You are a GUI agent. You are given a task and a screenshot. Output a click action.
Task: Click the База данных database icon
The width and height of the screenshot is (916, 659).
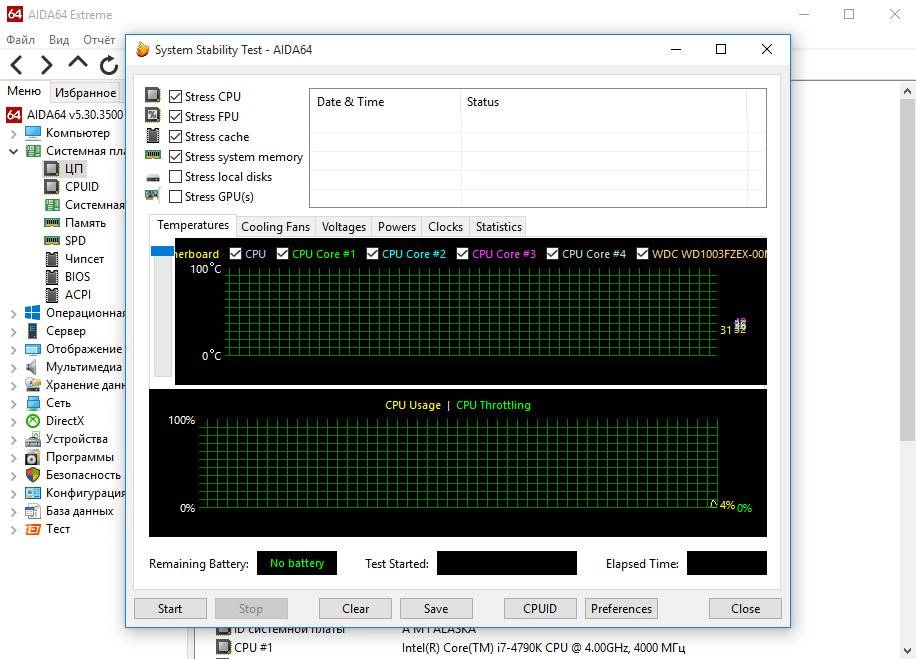pyautogui.click(x=33, y=511)
